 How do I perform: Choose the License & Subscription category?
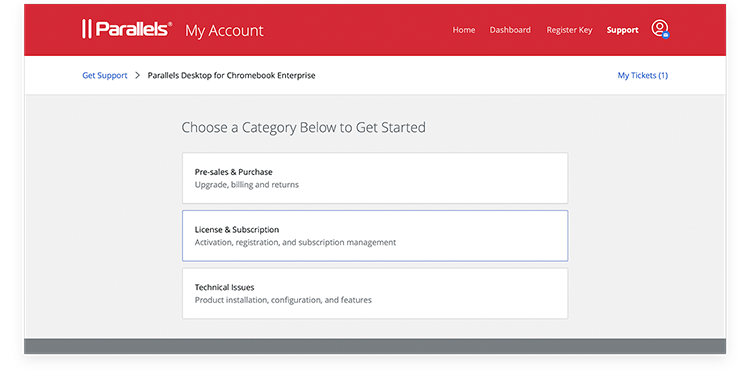(375, 236)
